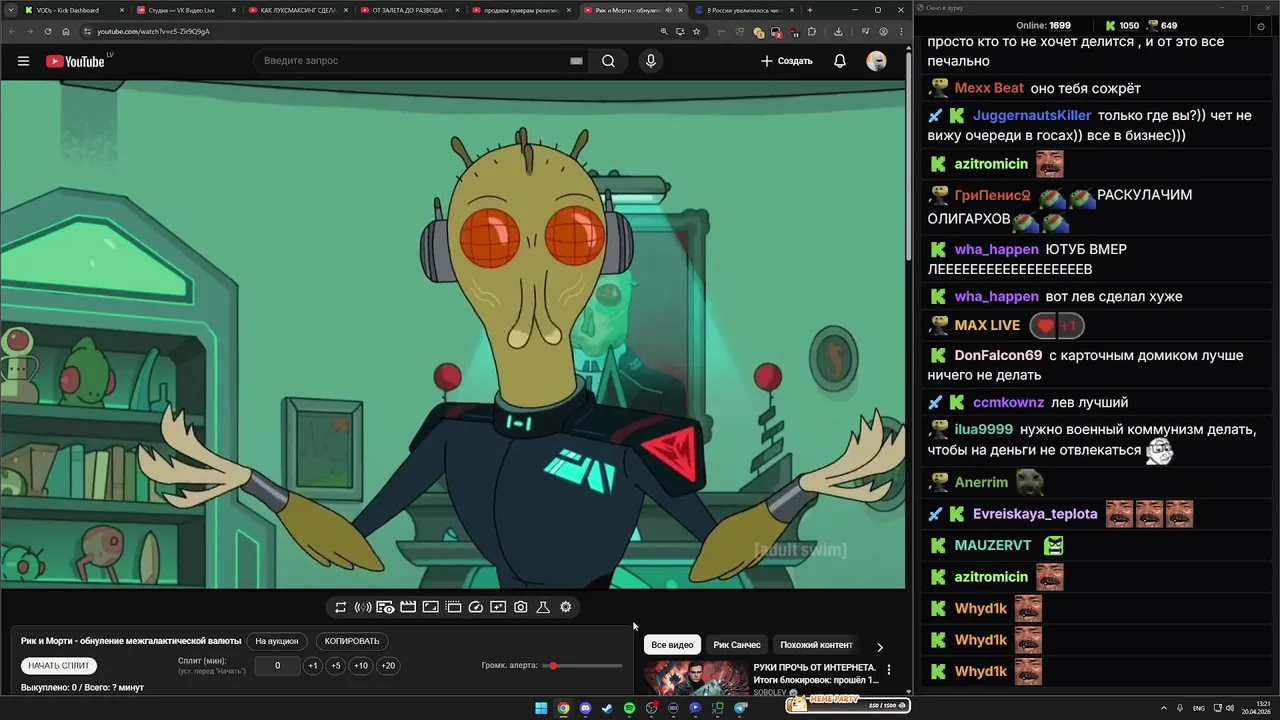Select the Похожий контент filter chip
This screenshot has width=1280, height=720.
(x=816, y=645)
